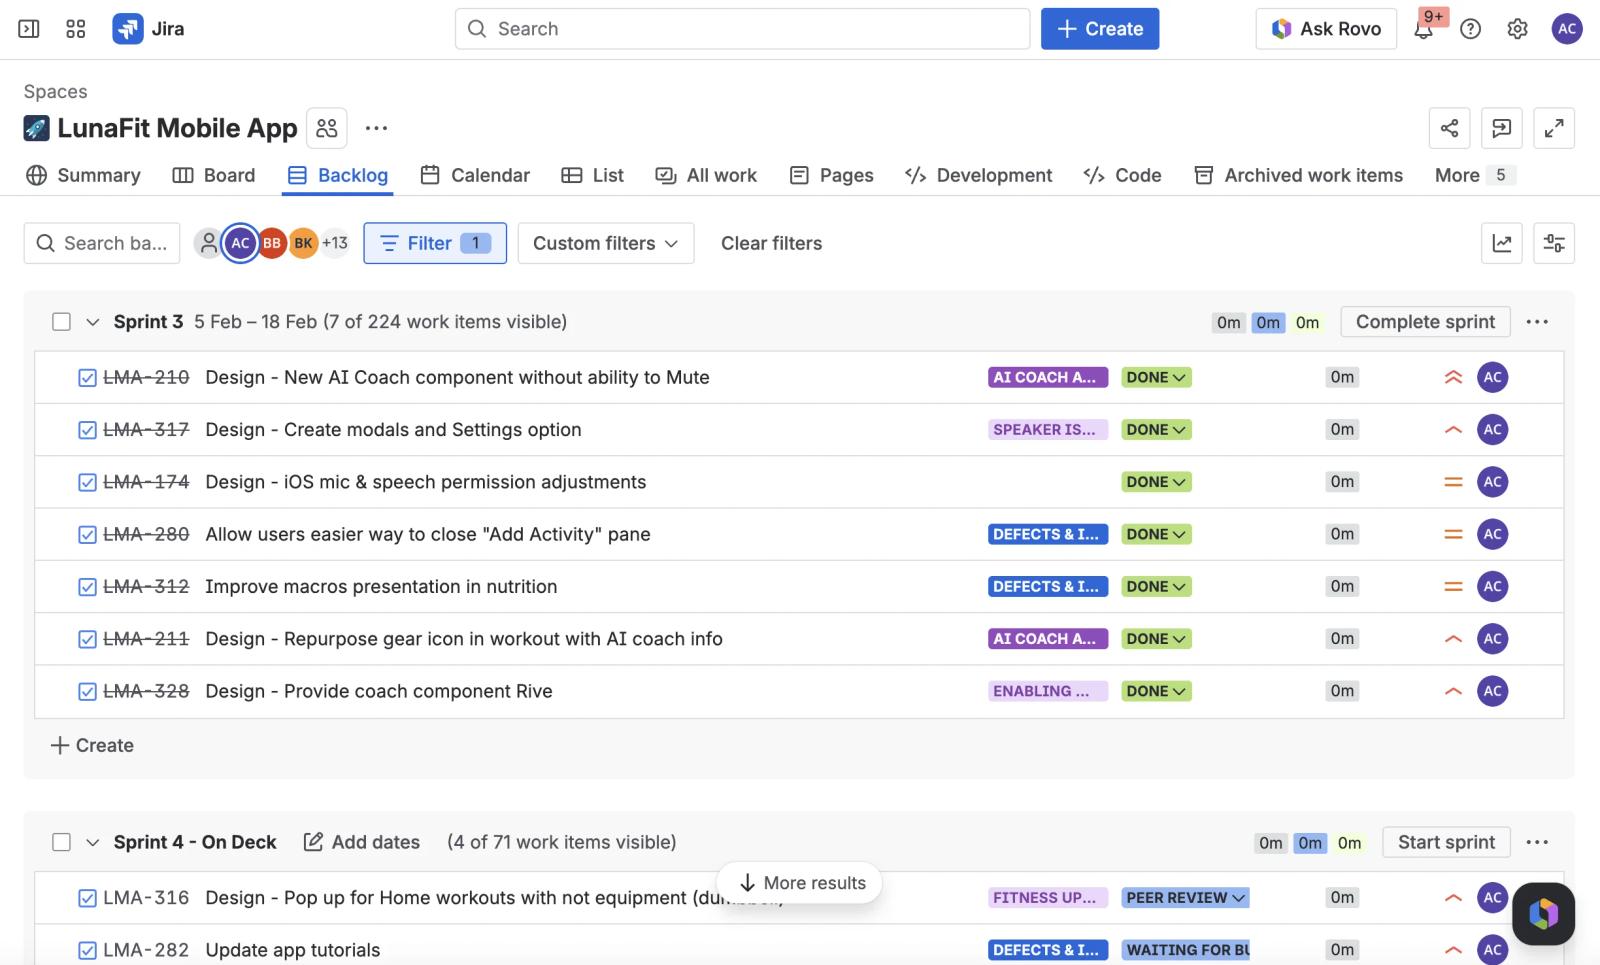Focus the Search backlog field
The width and height of the screenshot is (1600, 965).
pyautogui.click(x=102, y=243)
